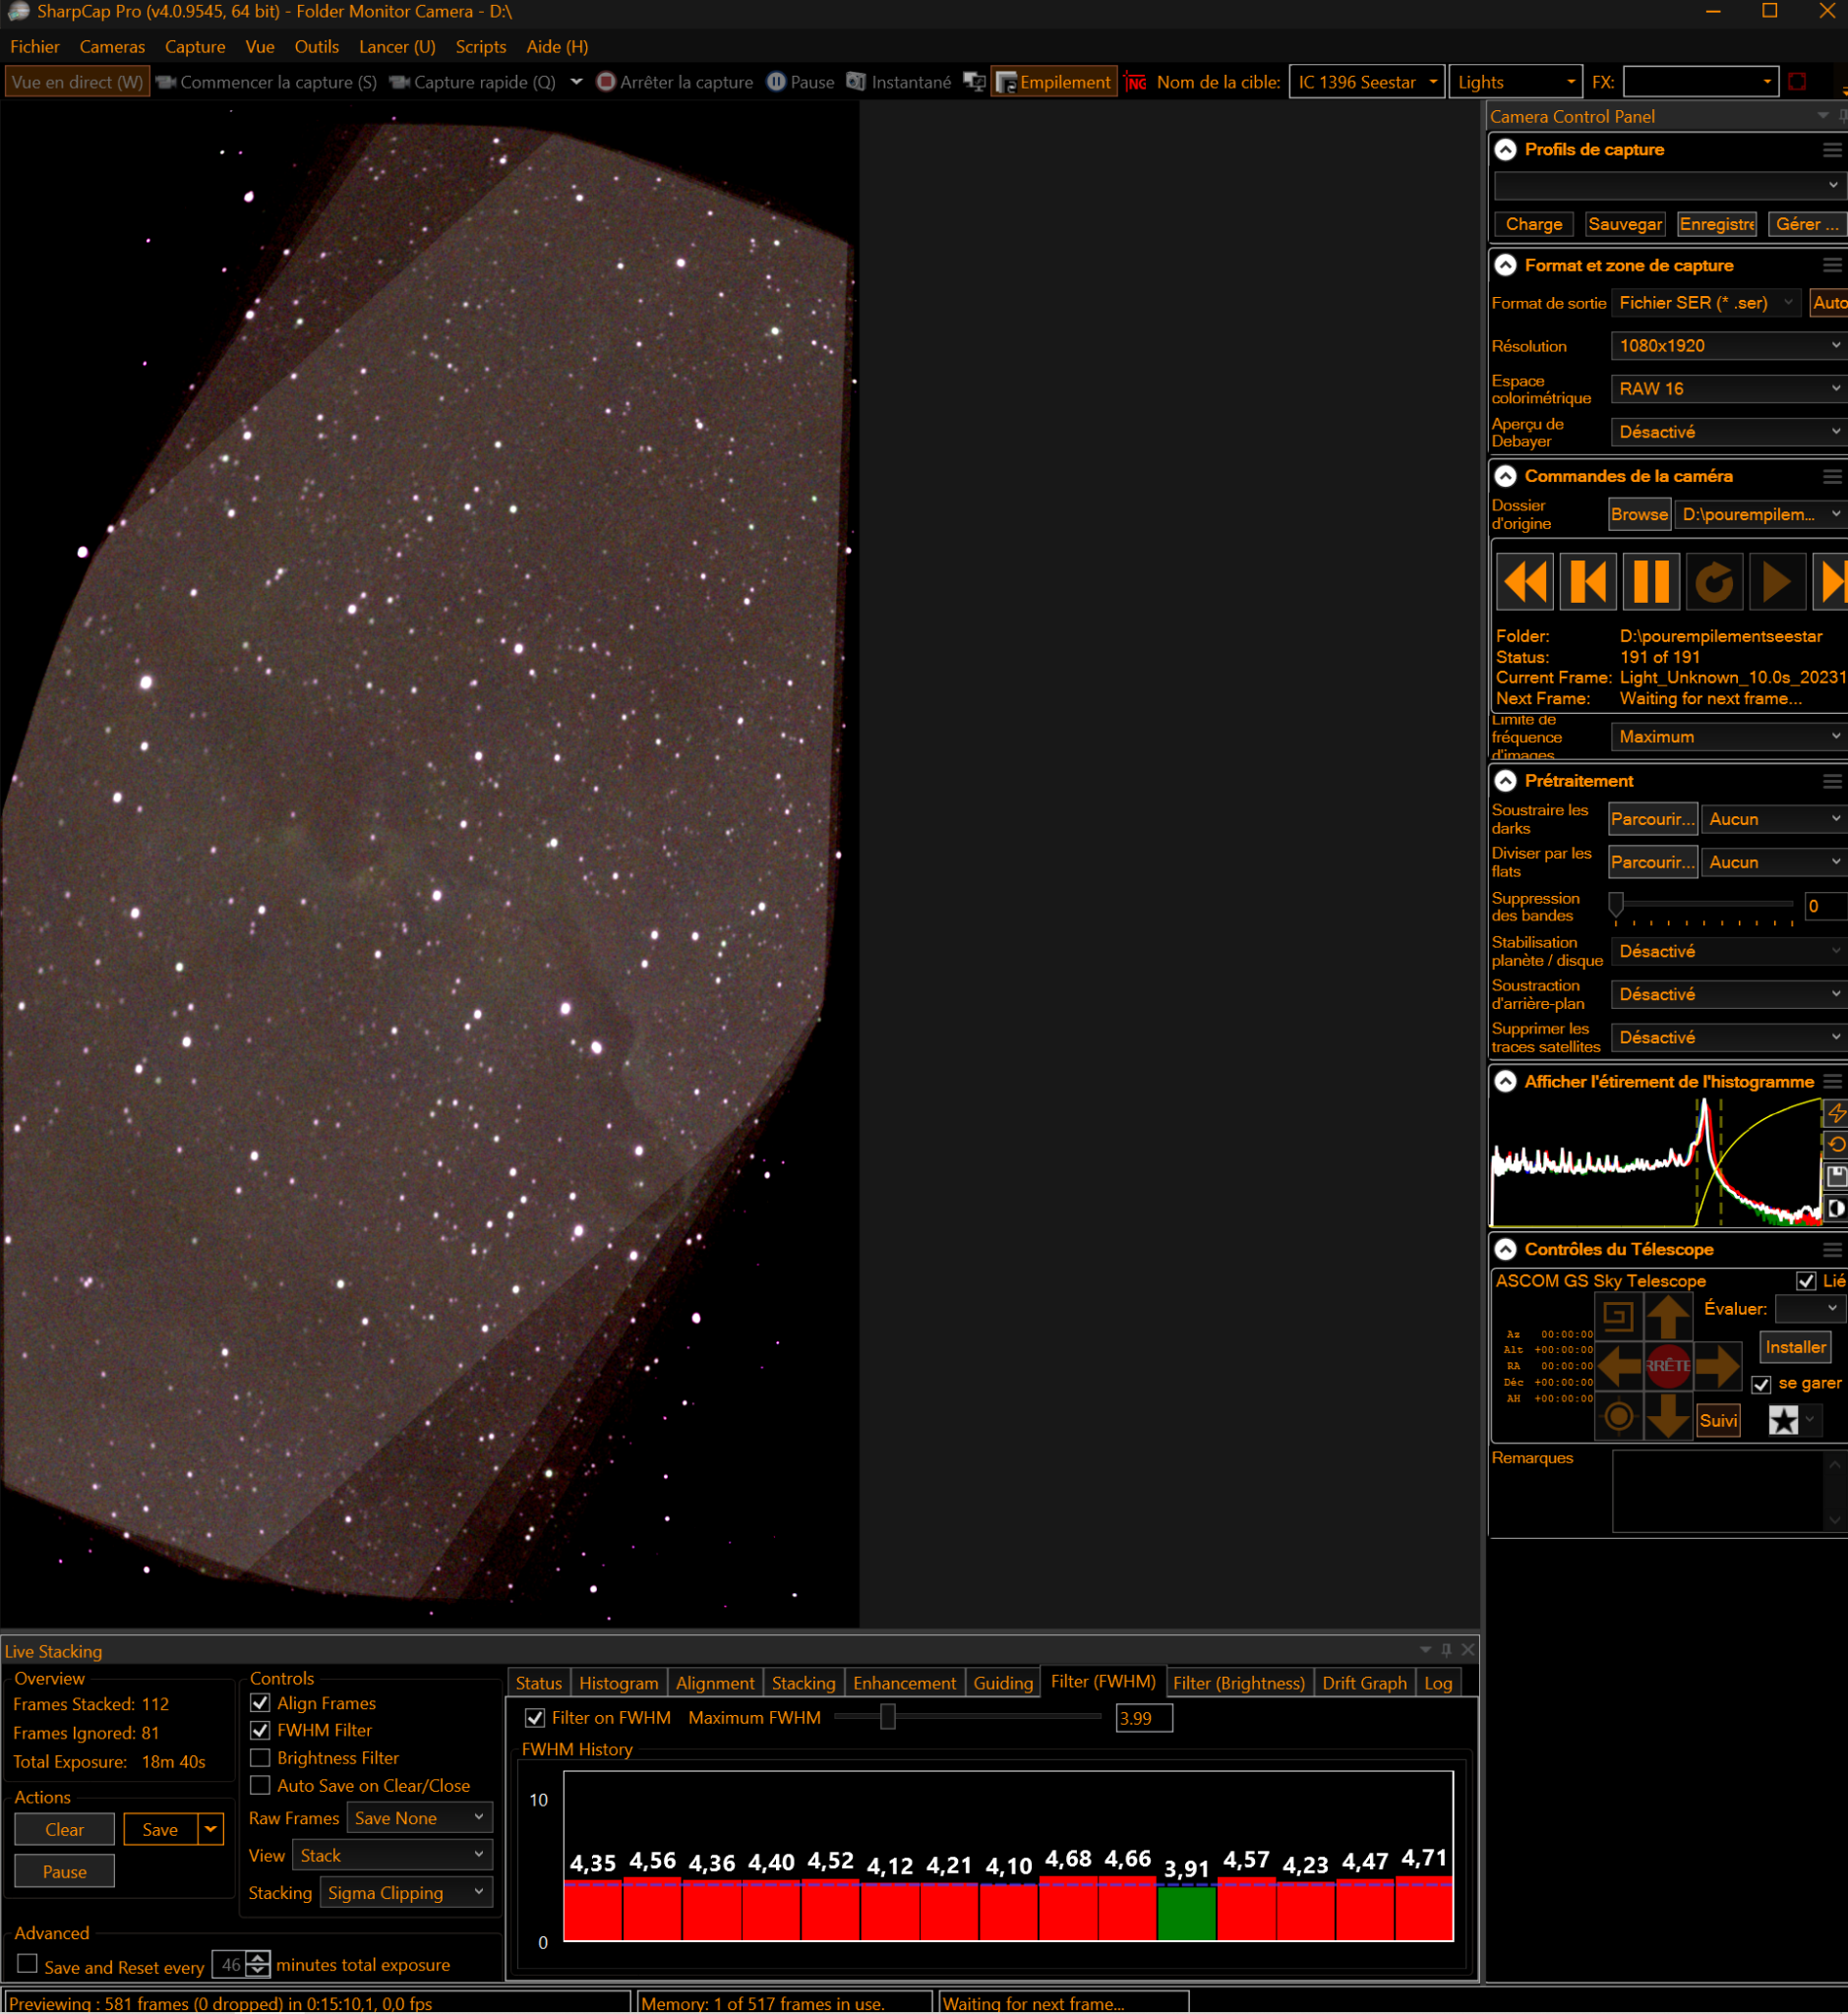Click the Instantané snapshot button
Image resolution: width=1848 pixels, height=2014 pixels.
point(898,82)
